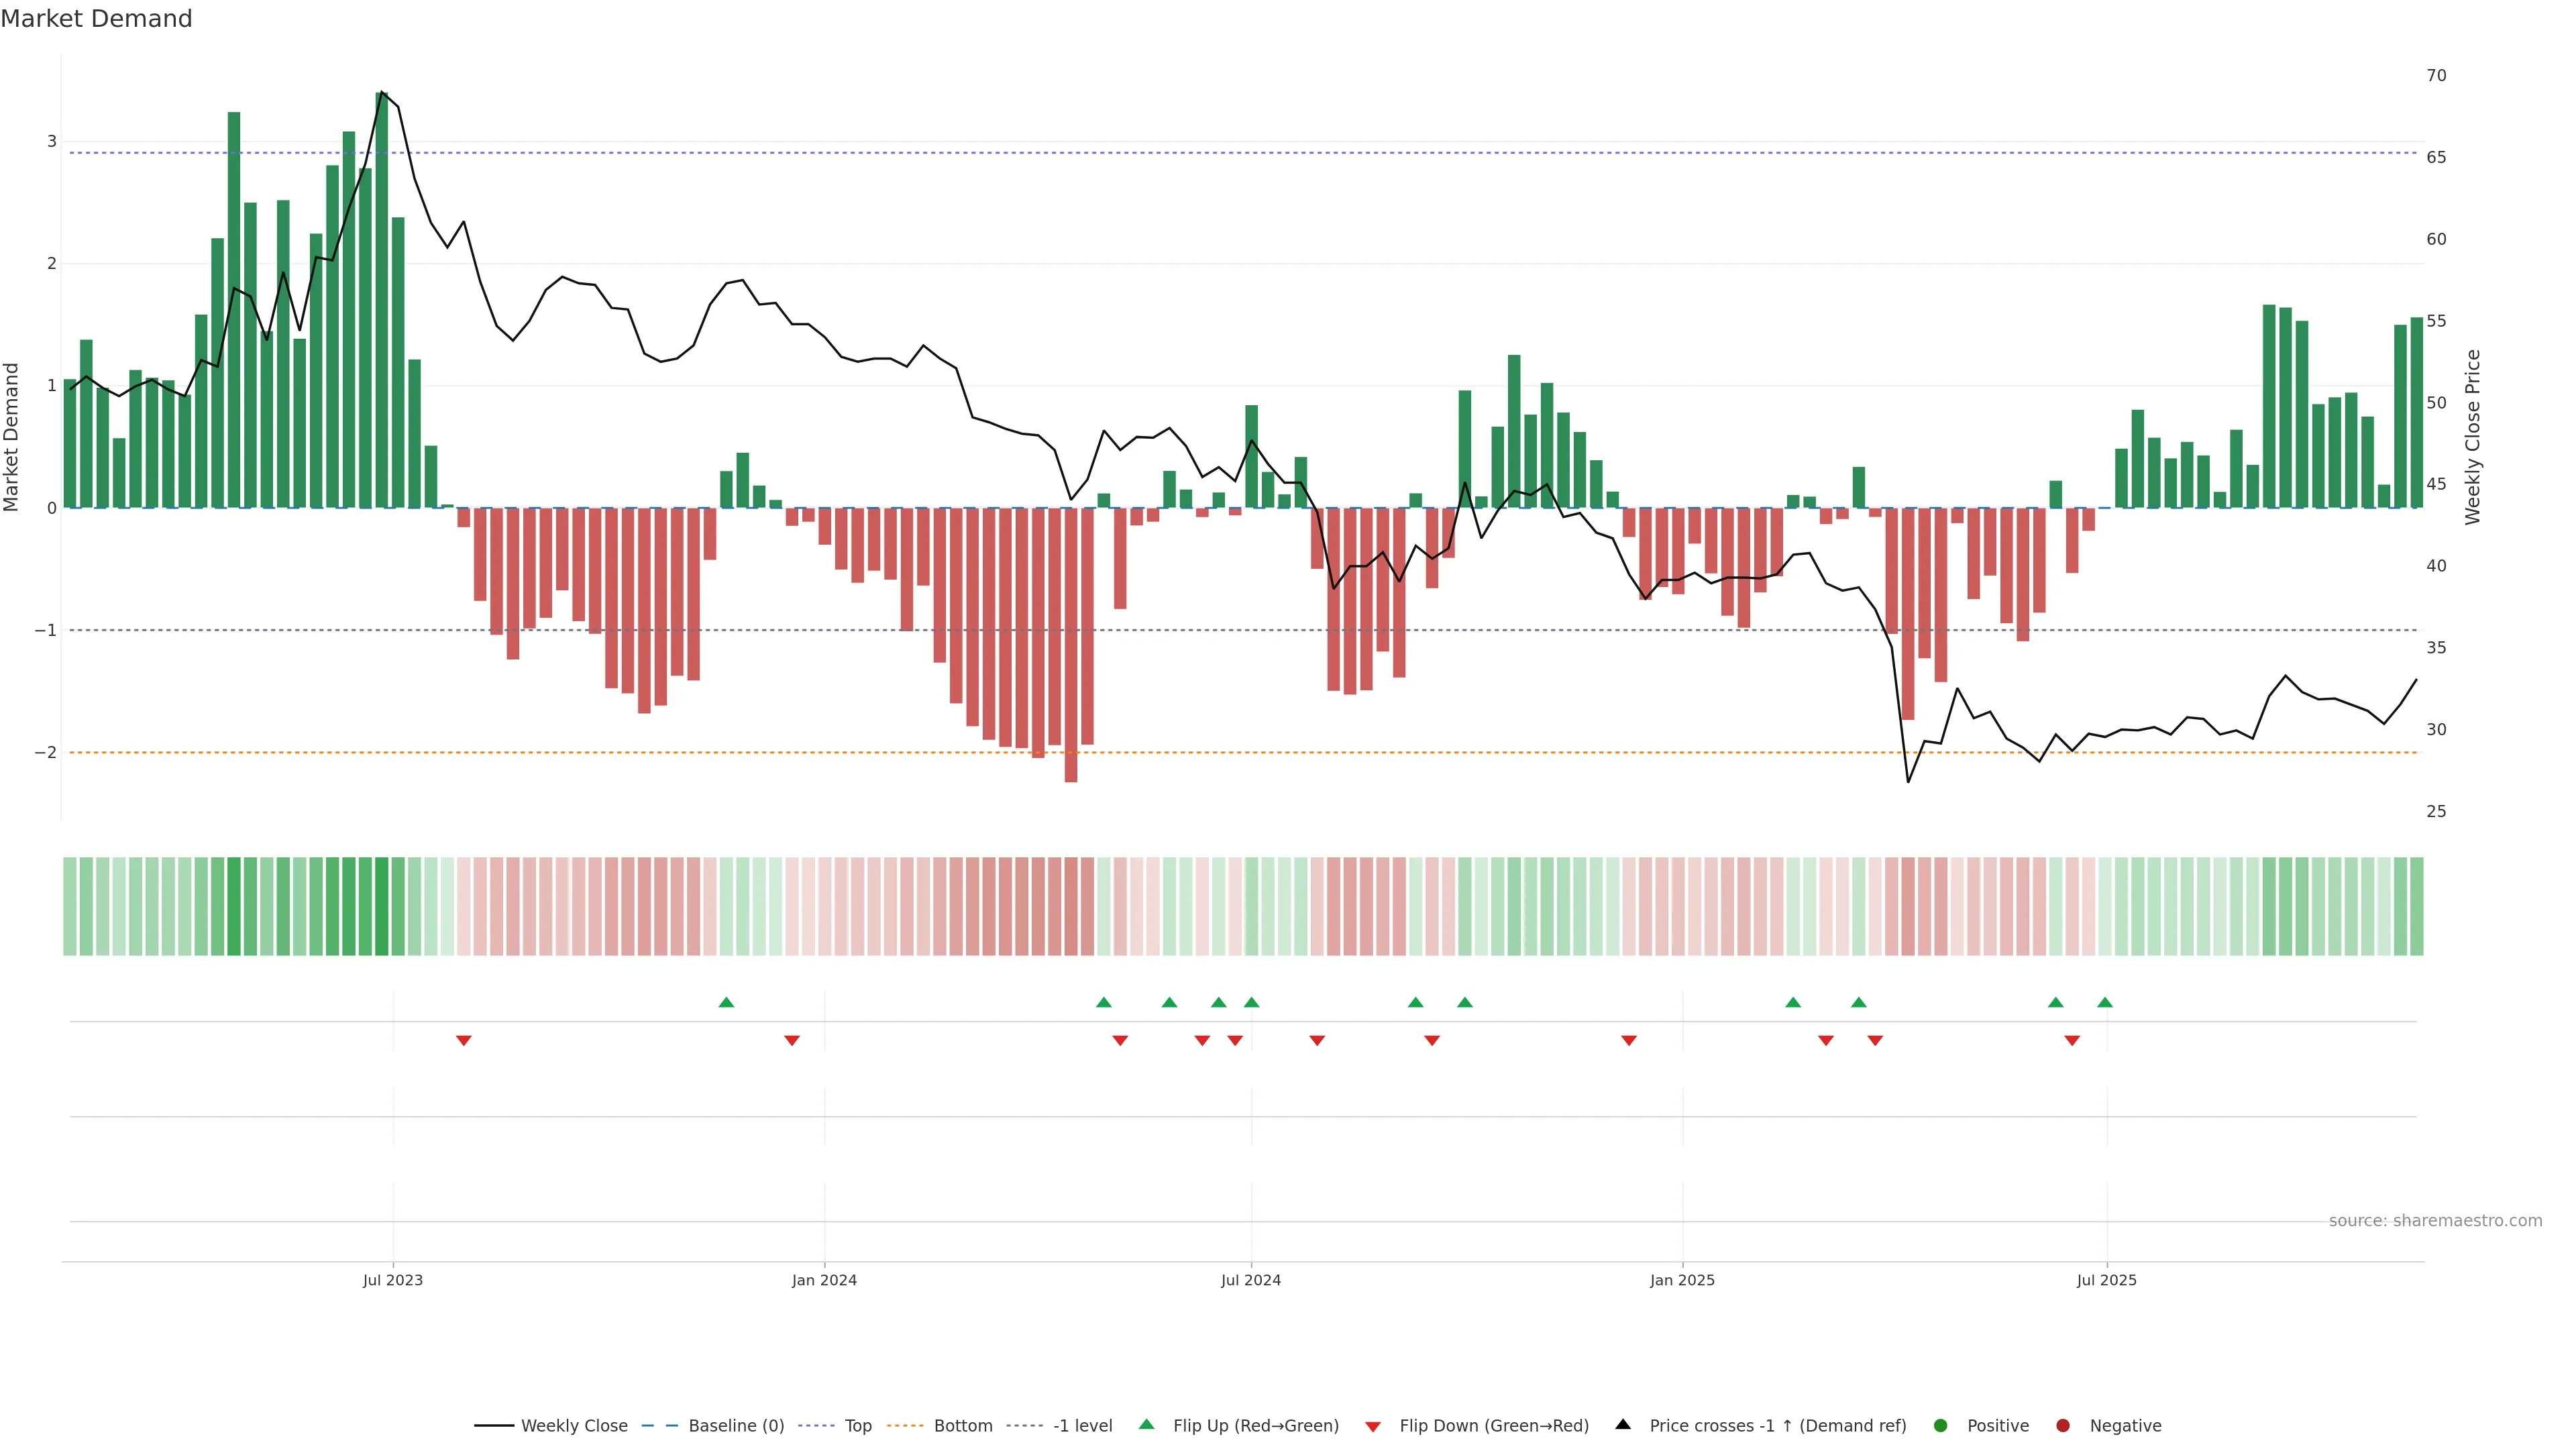This screenshot has height=1449, width=2576.
Task: Toggle the -1 level legend entry
Action: click(1082, 1426)
